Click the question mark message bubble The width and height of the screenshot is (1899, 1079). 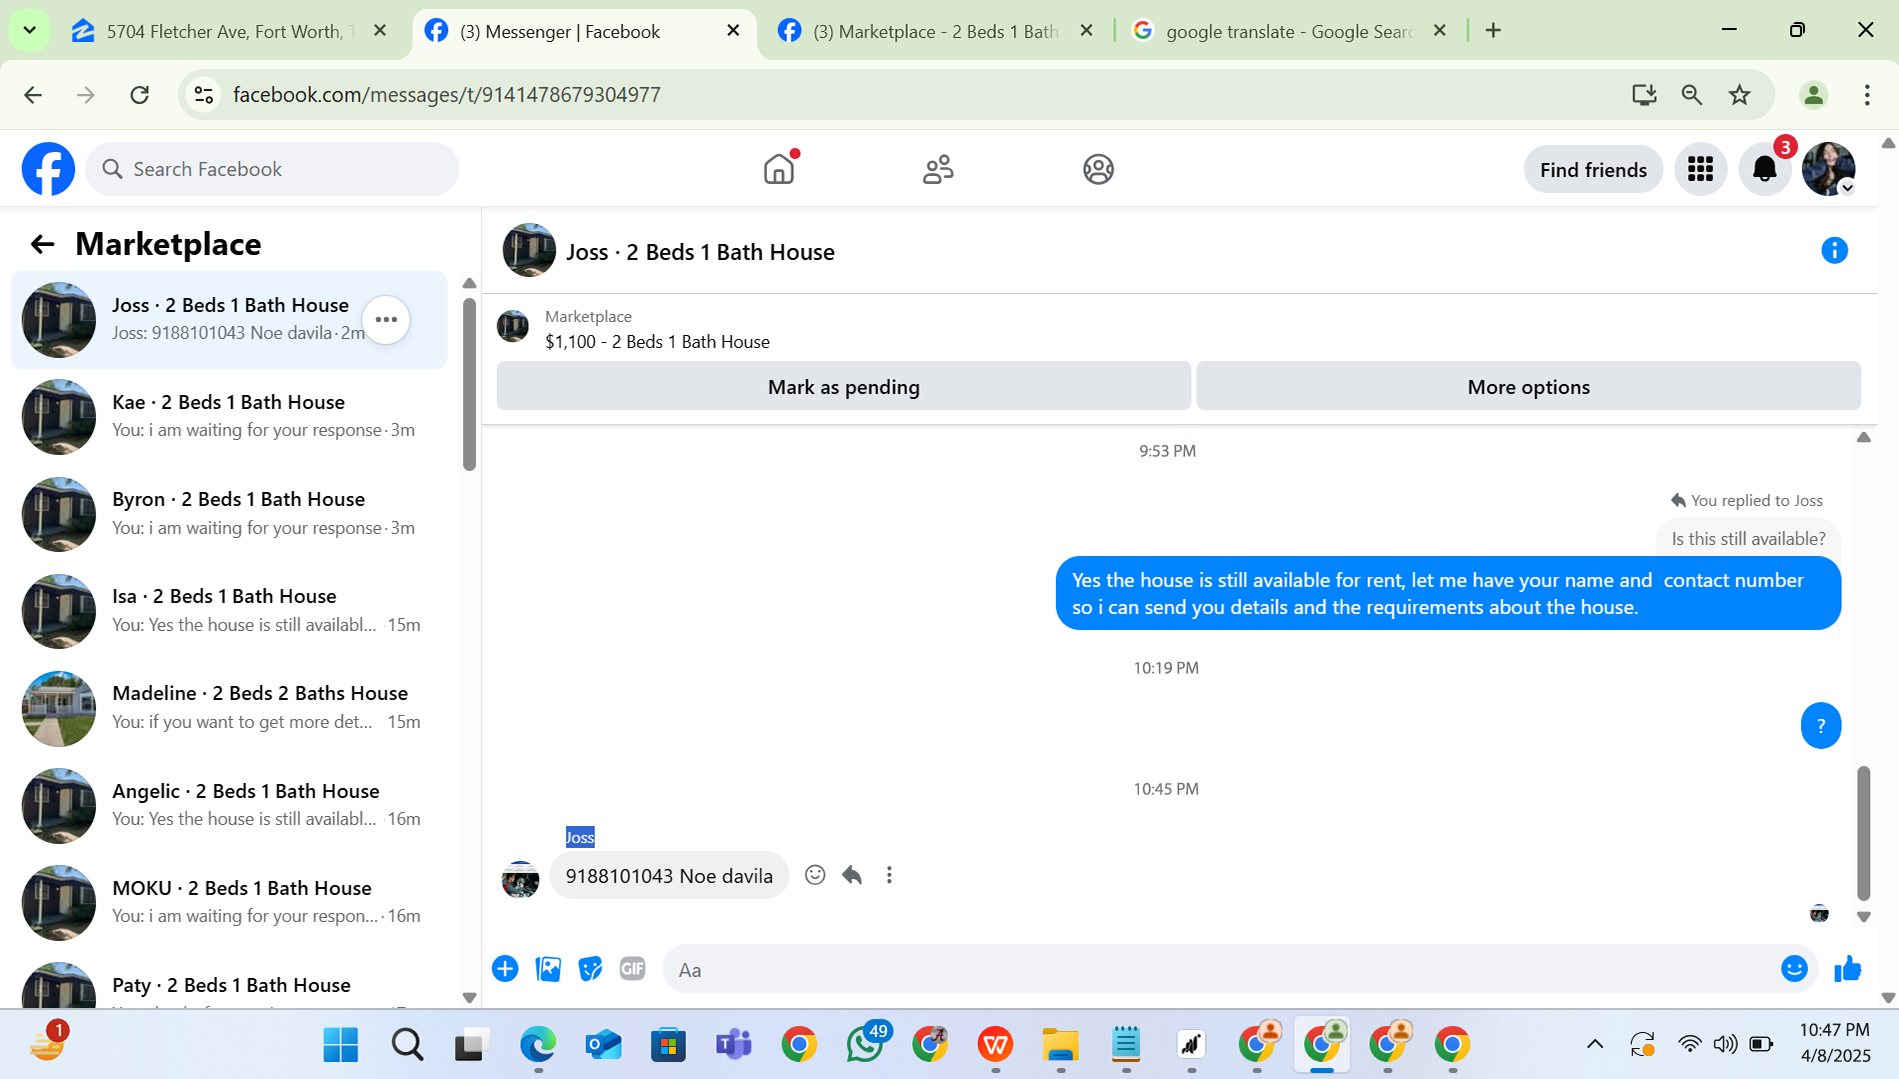[1820, 726]
